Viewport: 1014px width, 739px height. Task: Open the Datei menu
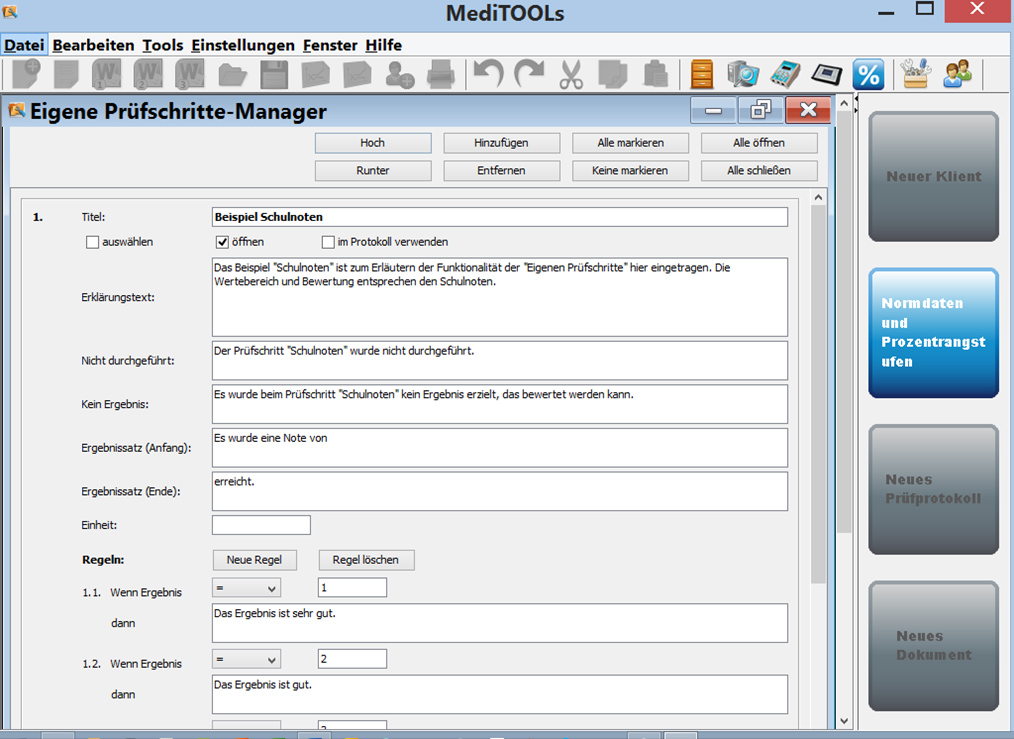(x=24, y=45)
